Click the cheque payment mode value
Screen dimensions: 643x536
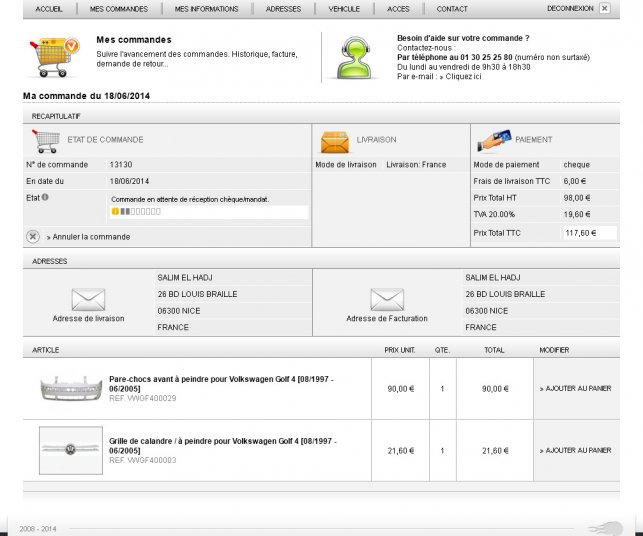pos(577,165)
